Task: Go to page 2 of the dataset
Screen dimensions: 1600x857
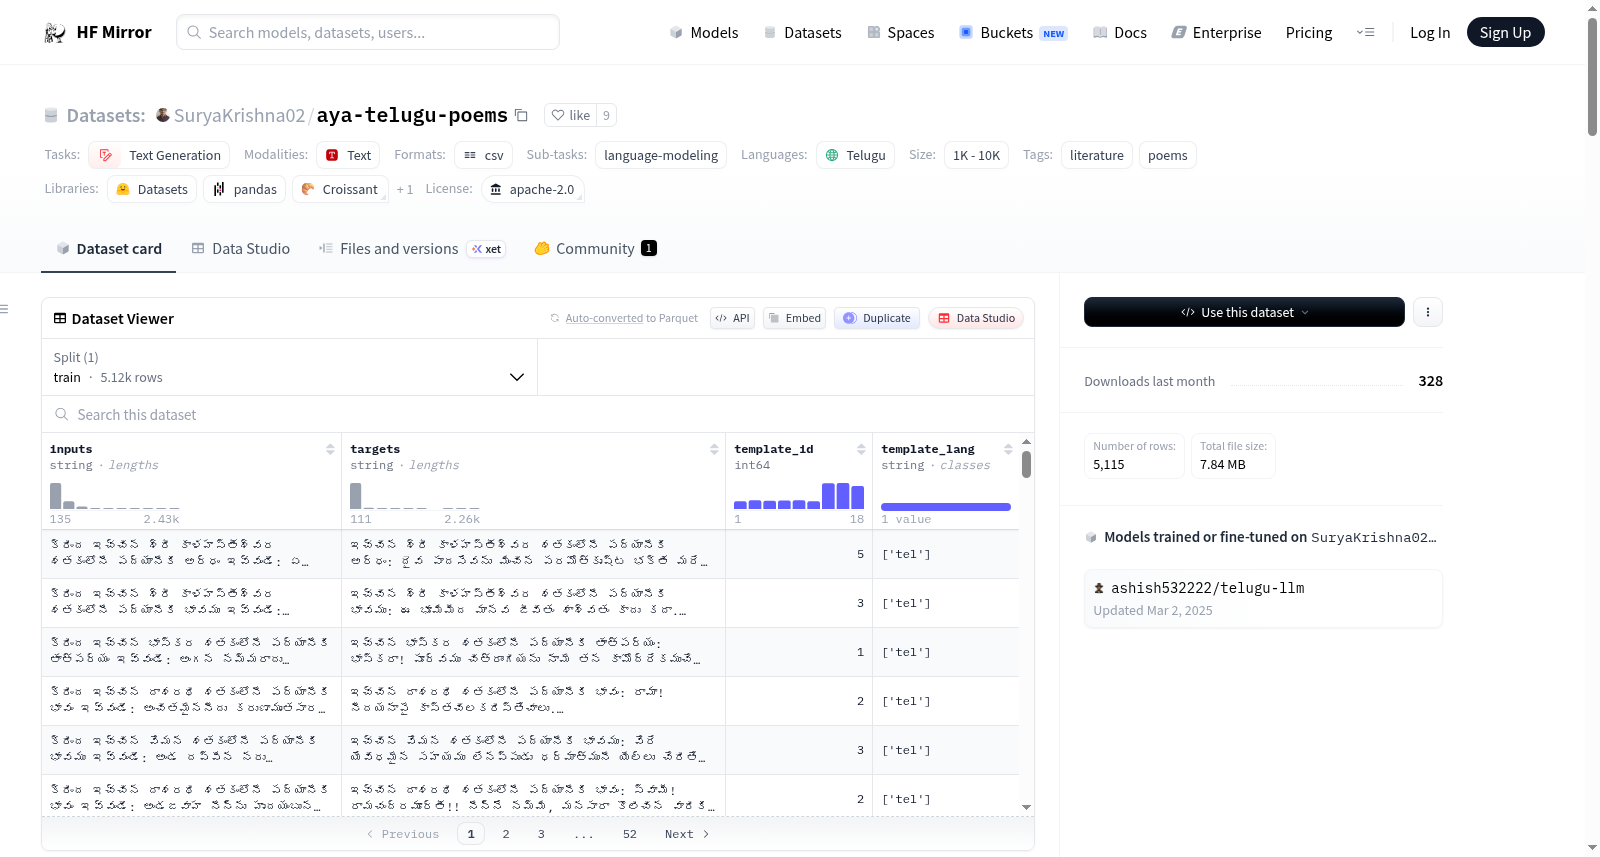Action: coord(506,834)
